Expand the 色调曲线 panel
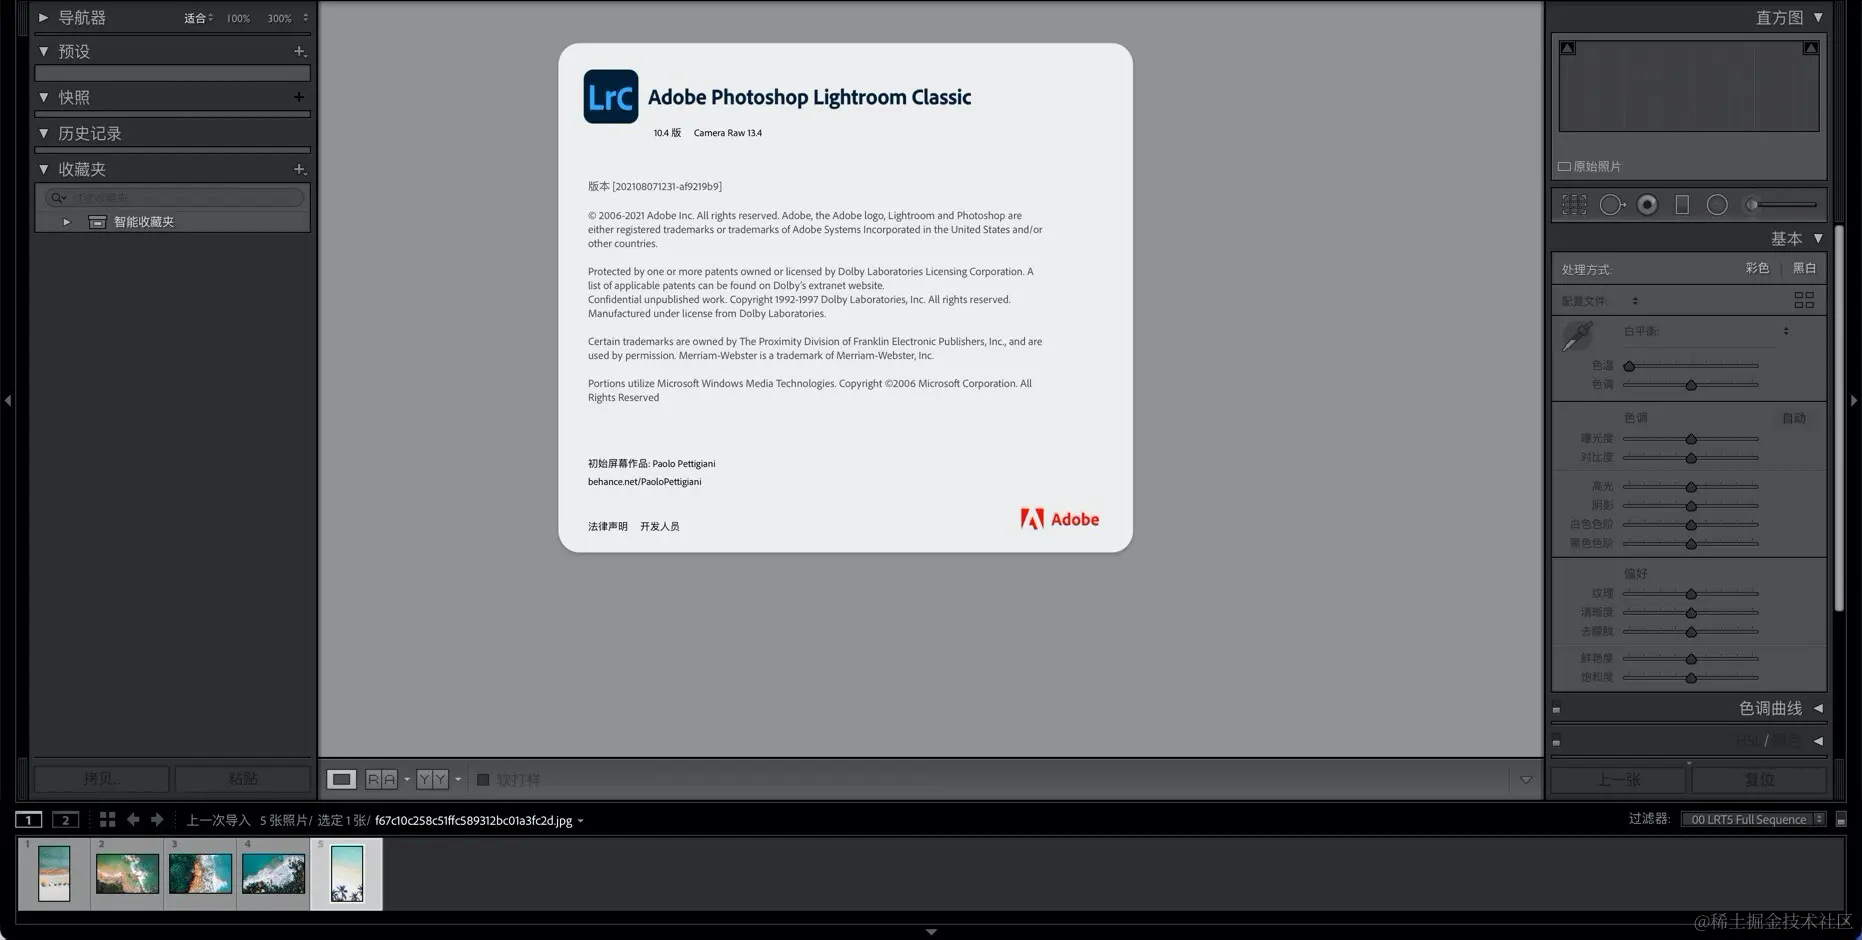This screenshot has width=1862, height=940. (x=1818, y=708)
